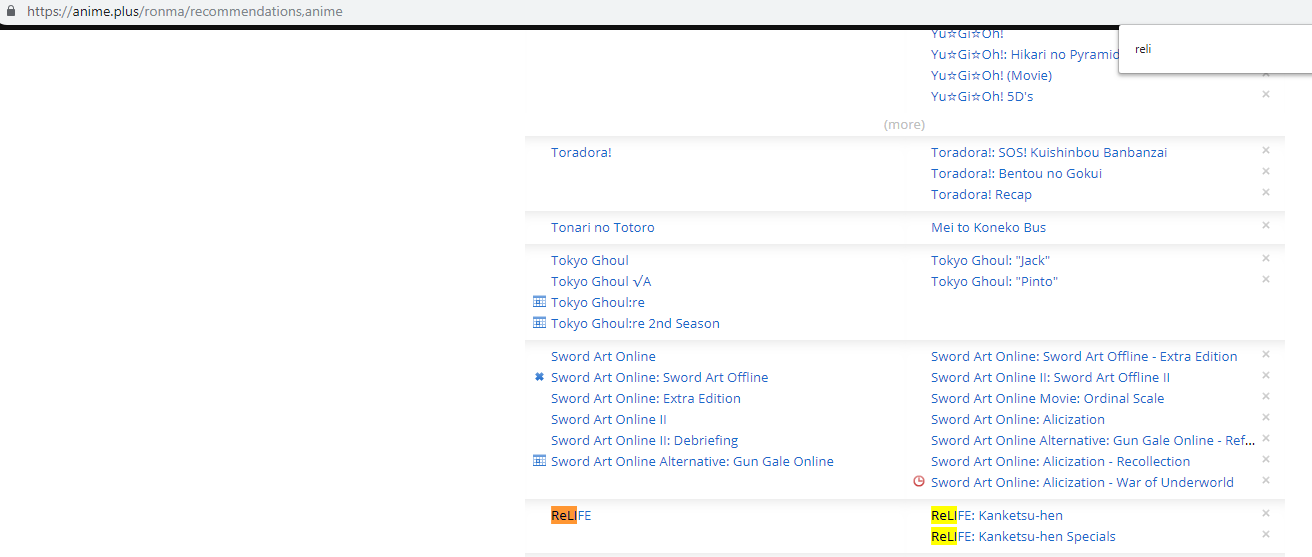
Task: Remove Tokyo Ghoul: "Jack" using its x
Action: point(1266,258)
